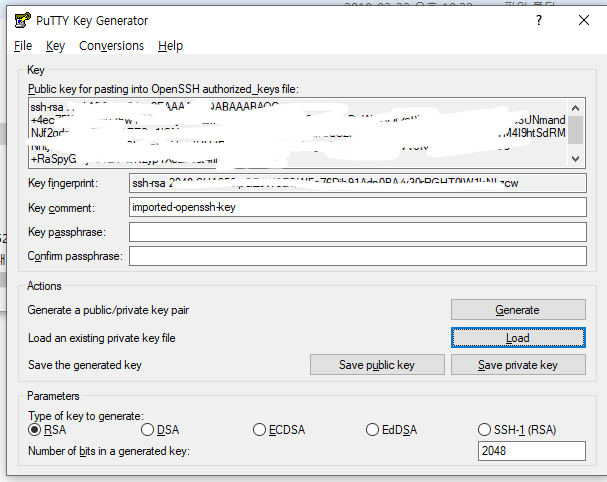The width and height of the screenshot is (607, 482).
Task: Click Save public key
Action: click(376, 365)
